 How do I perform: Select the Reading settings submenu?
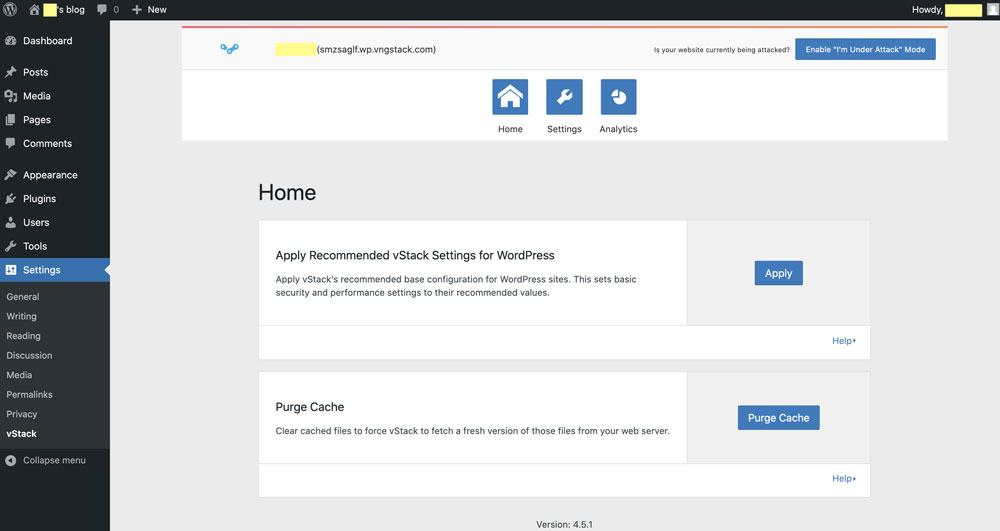(24, 336)
